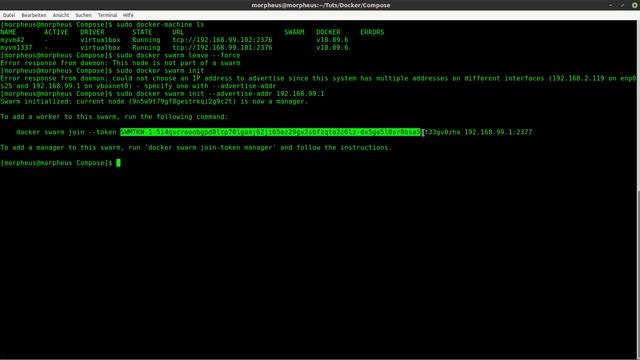Screen dimensions: 640x360
Task: Open the Hilfe menu
Action: coord(128,15)
